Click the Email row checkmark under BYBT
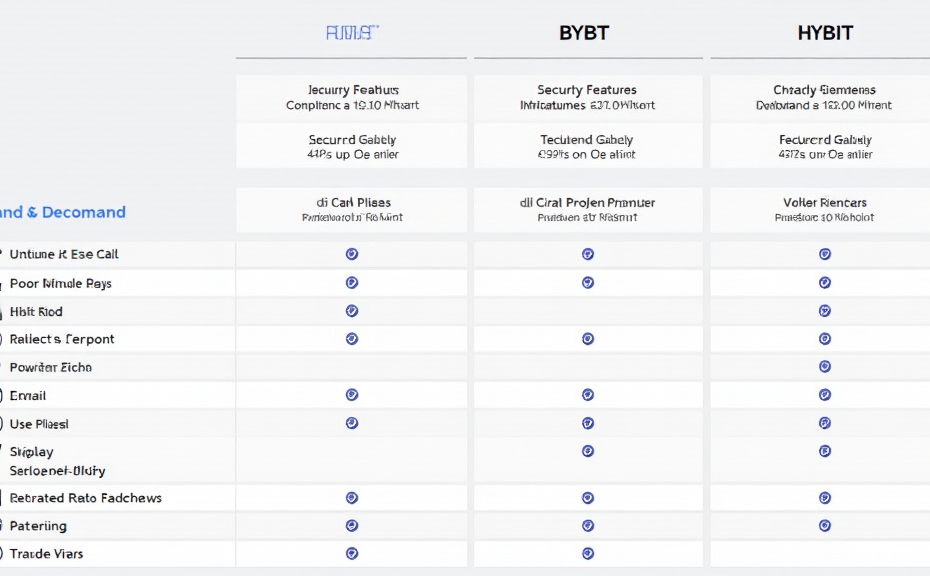 (x=587, y=395)
